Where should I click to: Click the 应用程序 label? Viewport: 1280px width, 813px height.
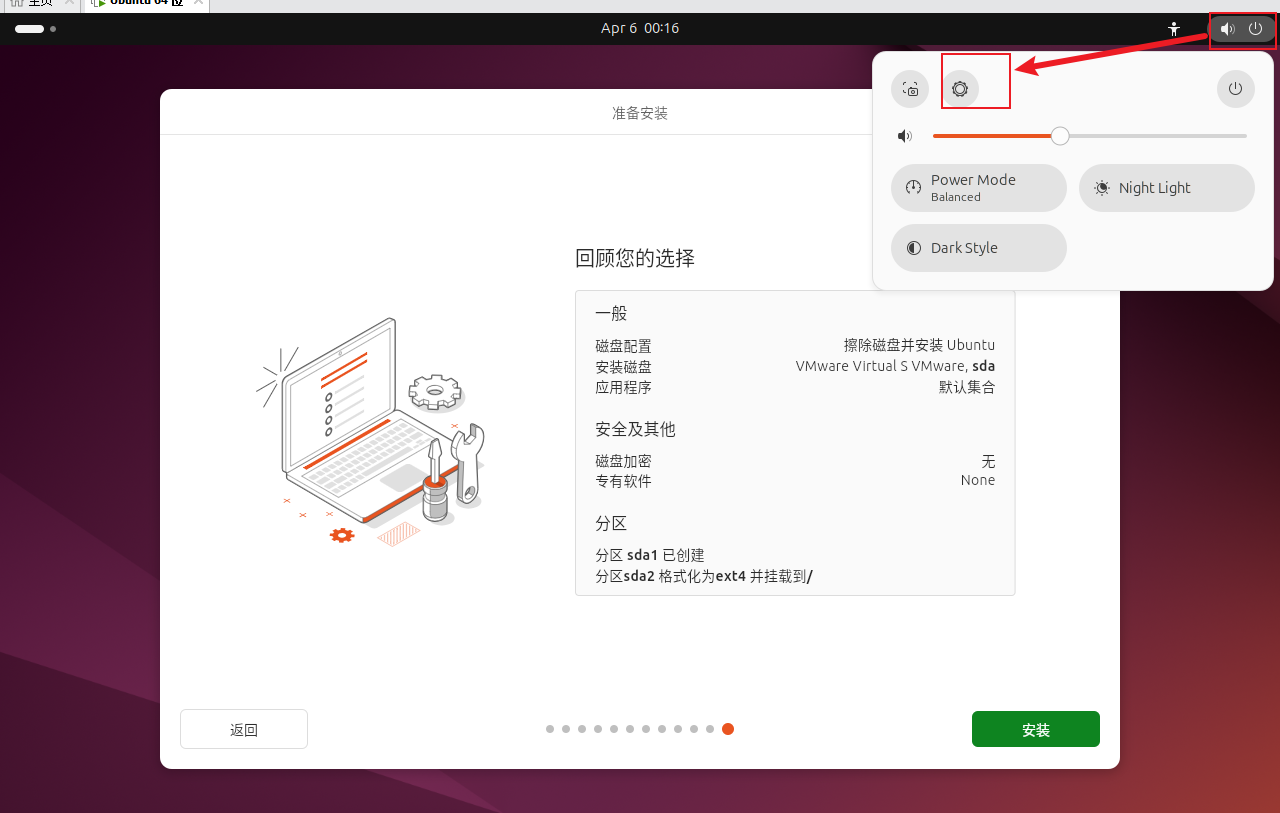tap(623, 388)
